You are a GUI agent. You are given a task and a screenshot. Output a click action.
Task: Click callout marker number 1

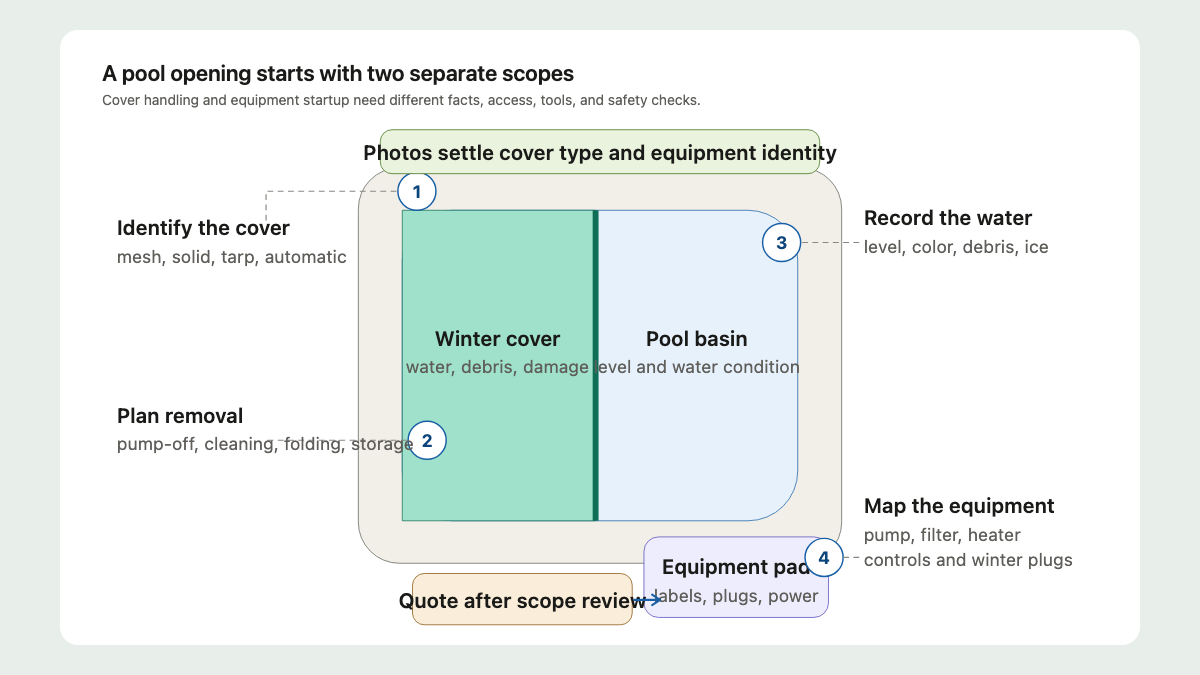[x=417, y=191]
